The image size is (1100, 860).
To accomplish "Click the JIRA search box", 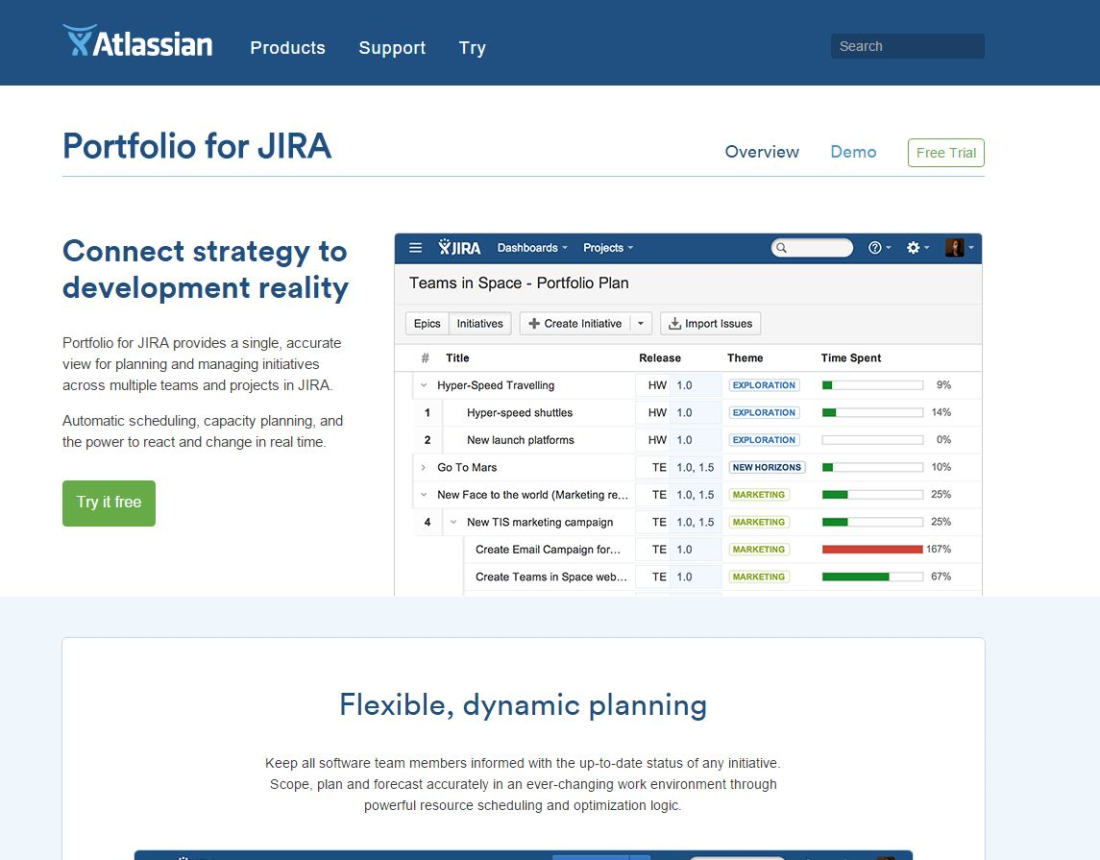I will tap(812, 248).
